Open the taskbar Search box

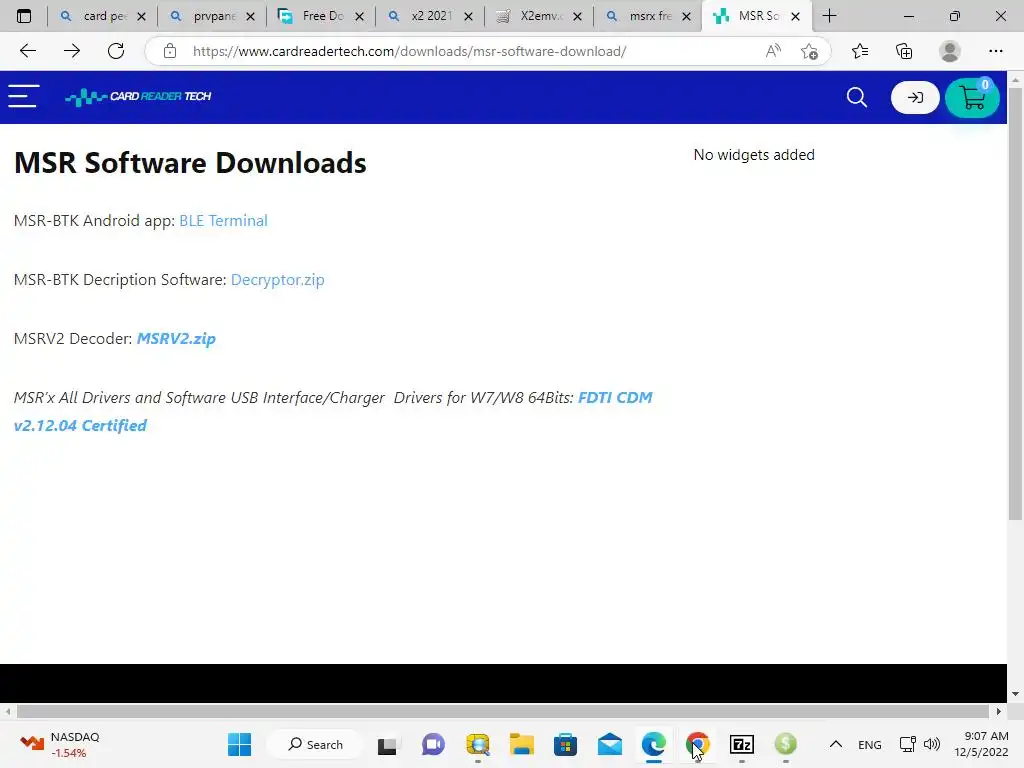[315, 744]
